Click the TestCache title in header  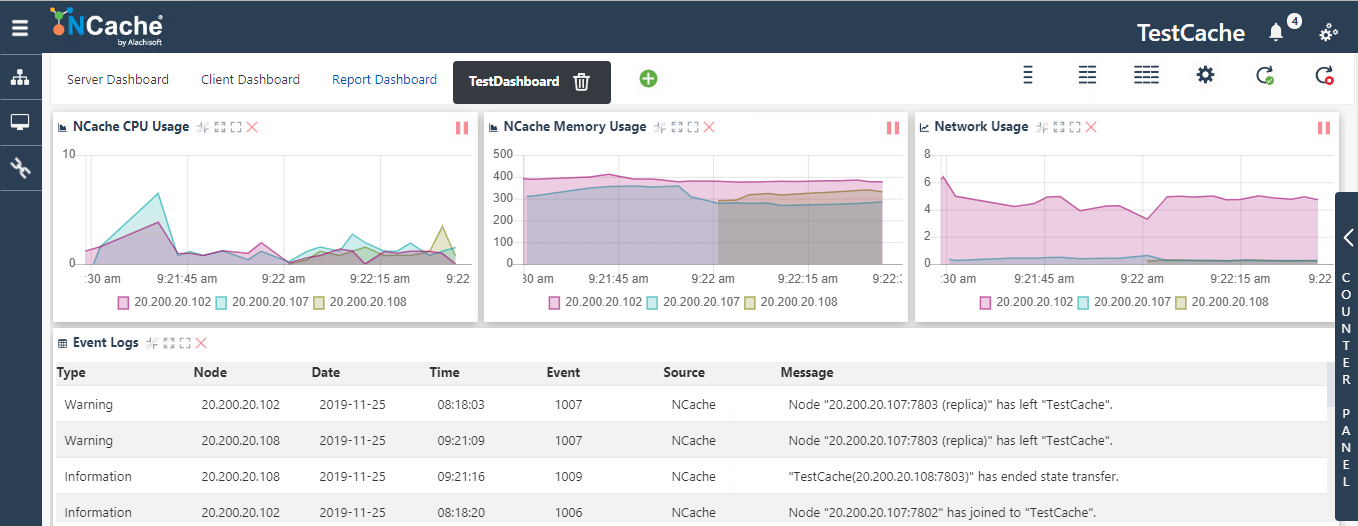(x=1191, y=33)
